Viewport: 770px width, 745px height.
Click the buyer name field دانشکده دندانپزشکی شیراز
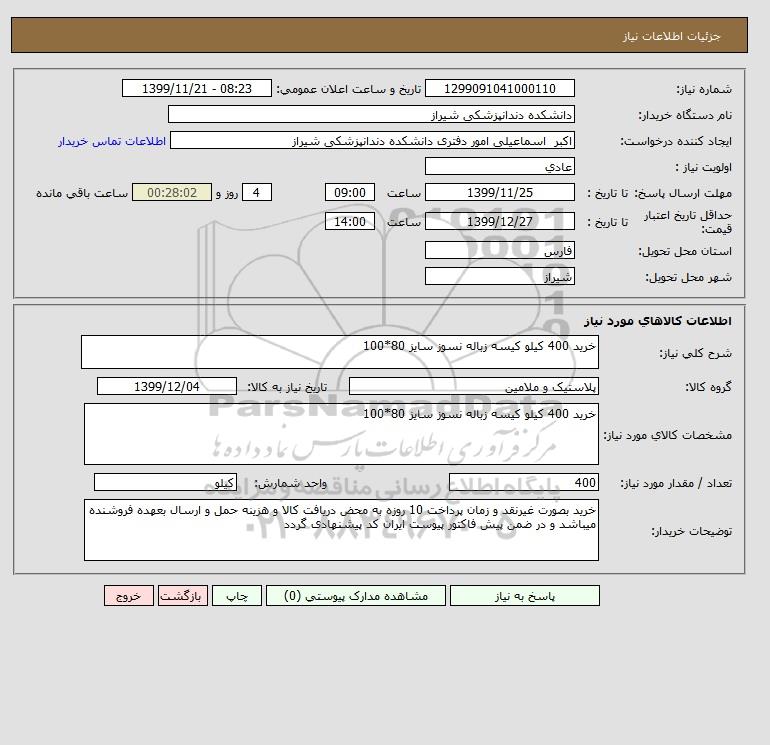pyautogui.click(x=371, y=114)
